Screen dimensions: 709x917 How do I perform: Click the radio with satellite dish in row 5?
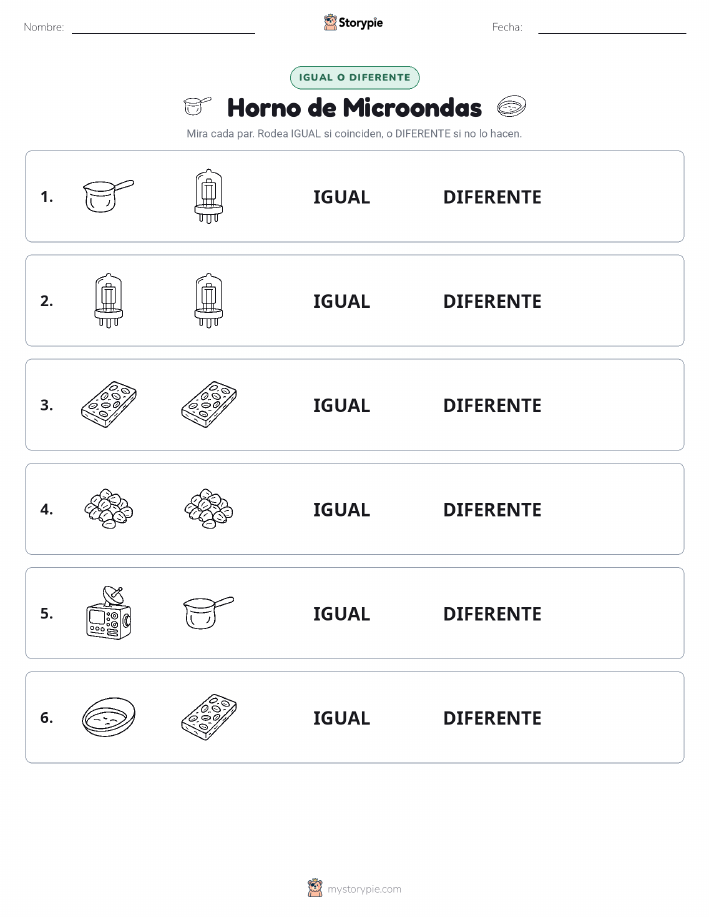pyautogui.click(x=108, y=613)
